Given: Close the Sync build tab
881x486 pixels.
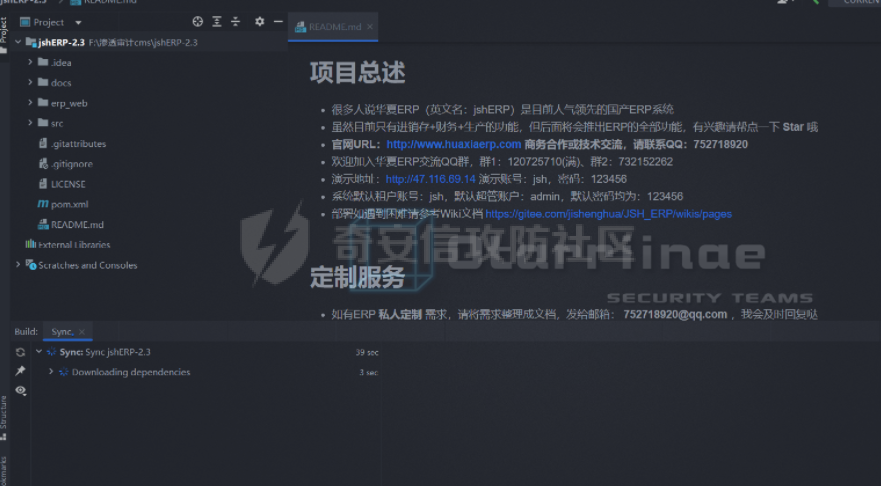Looking at the screenshot, I should tap(82, 332).
